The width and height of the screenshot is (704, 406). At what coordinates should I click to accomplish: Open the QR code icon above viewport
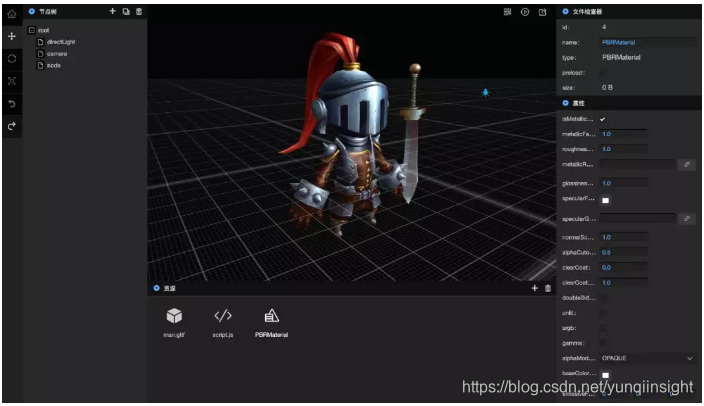click(x=507, y=12)
